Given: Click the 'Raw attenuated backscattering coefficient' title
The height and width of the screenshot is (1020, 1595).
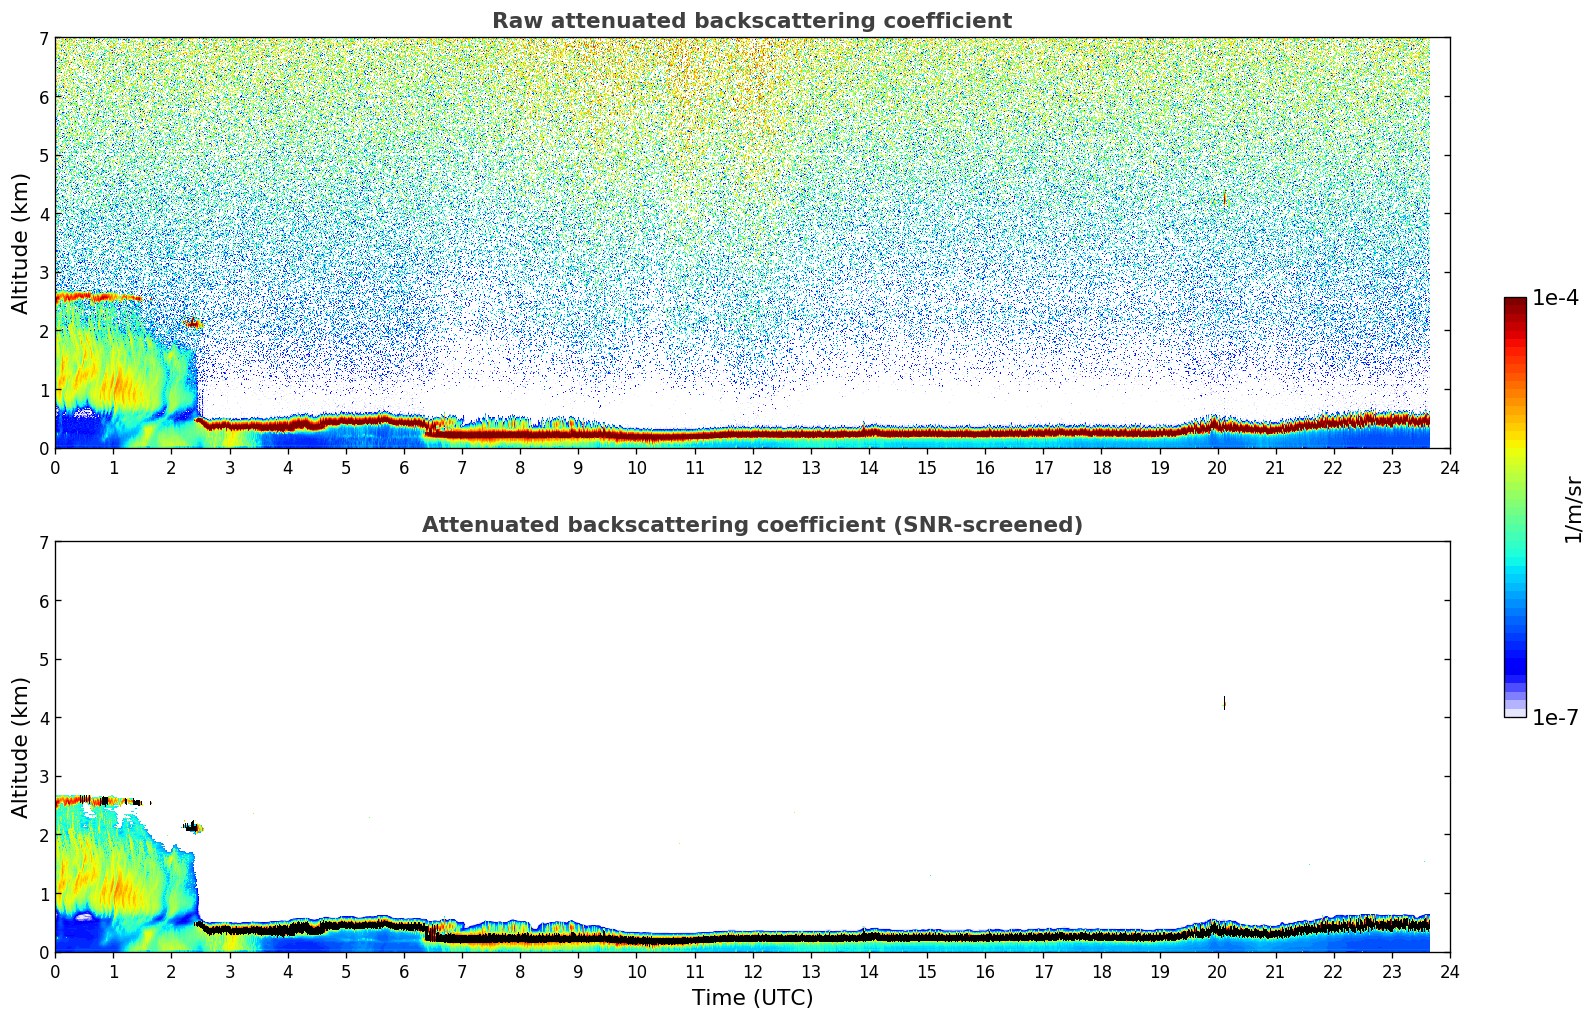Looking at the screenshot, I should click(752, 21).
